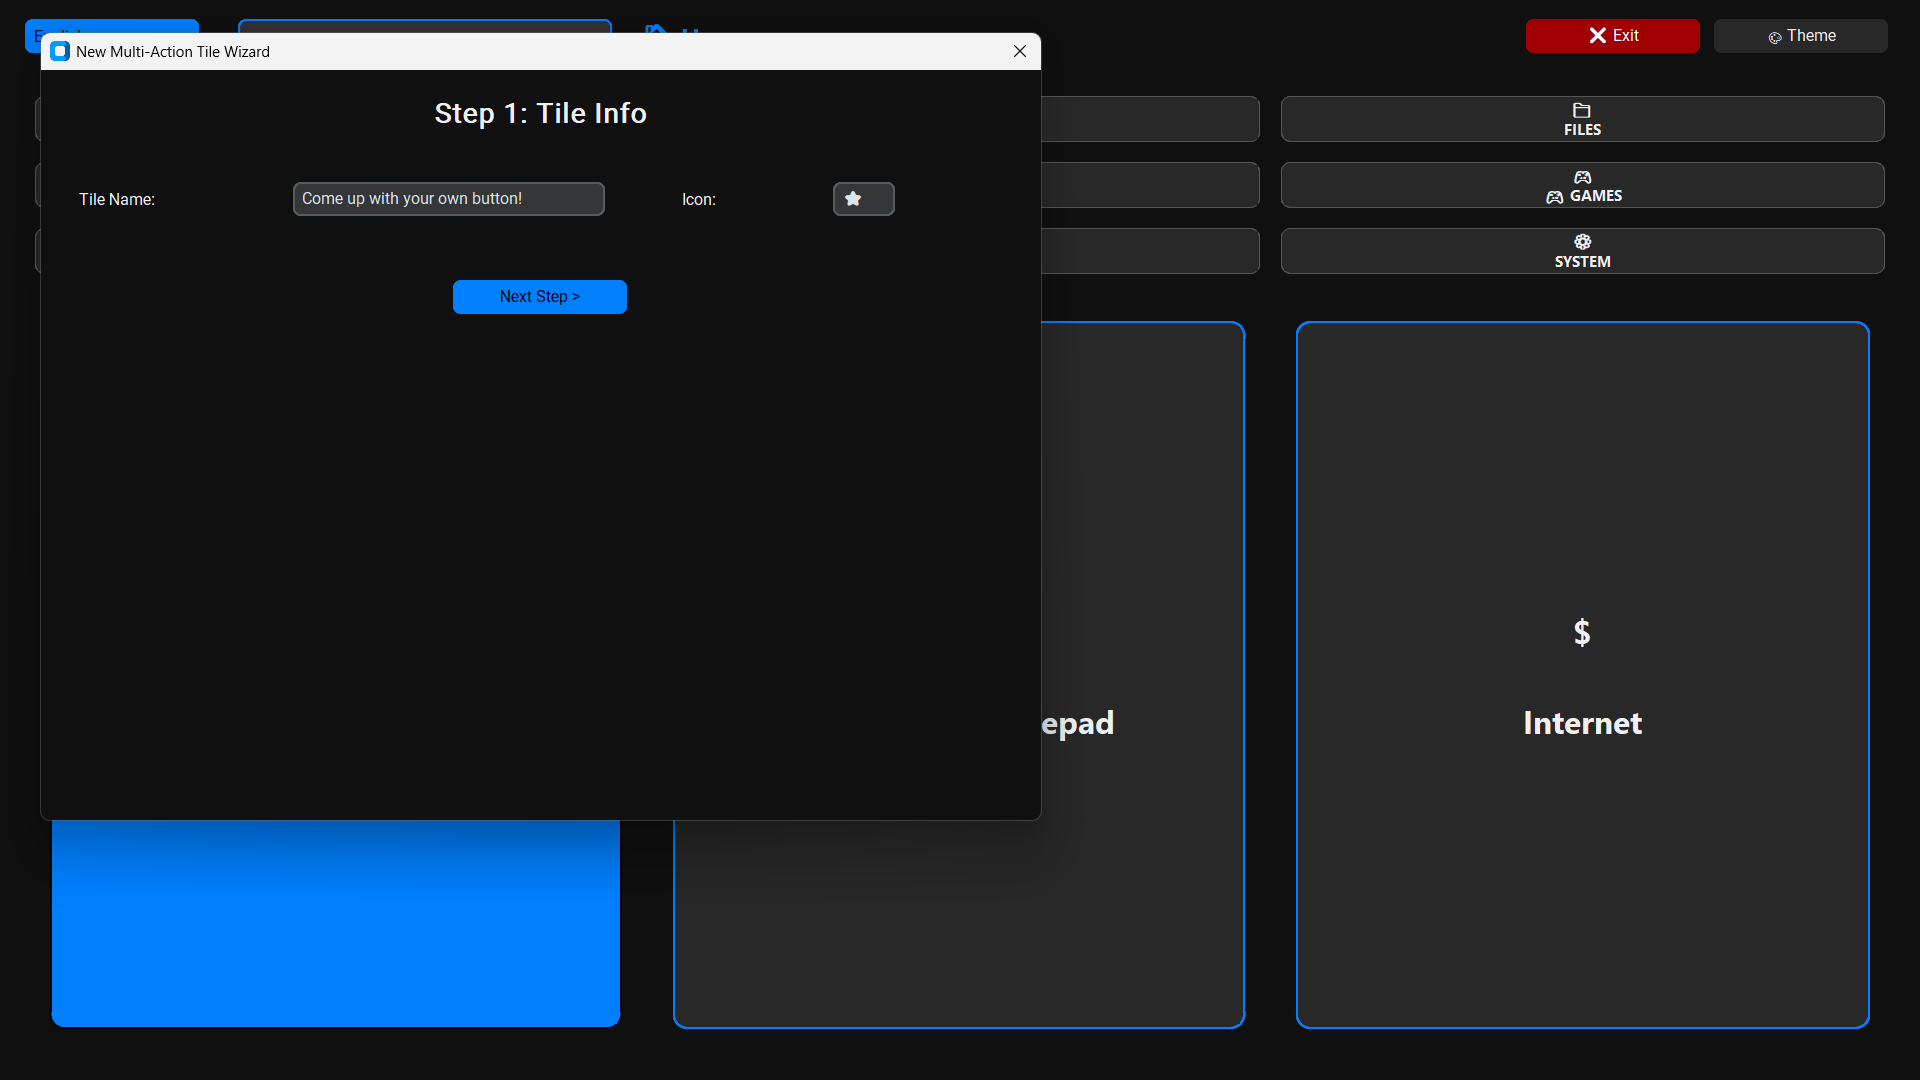The width and height of the screenshot is (1920, 1080).
Task: Open the SYSTEM tile
Action: tap(1582, 251)
